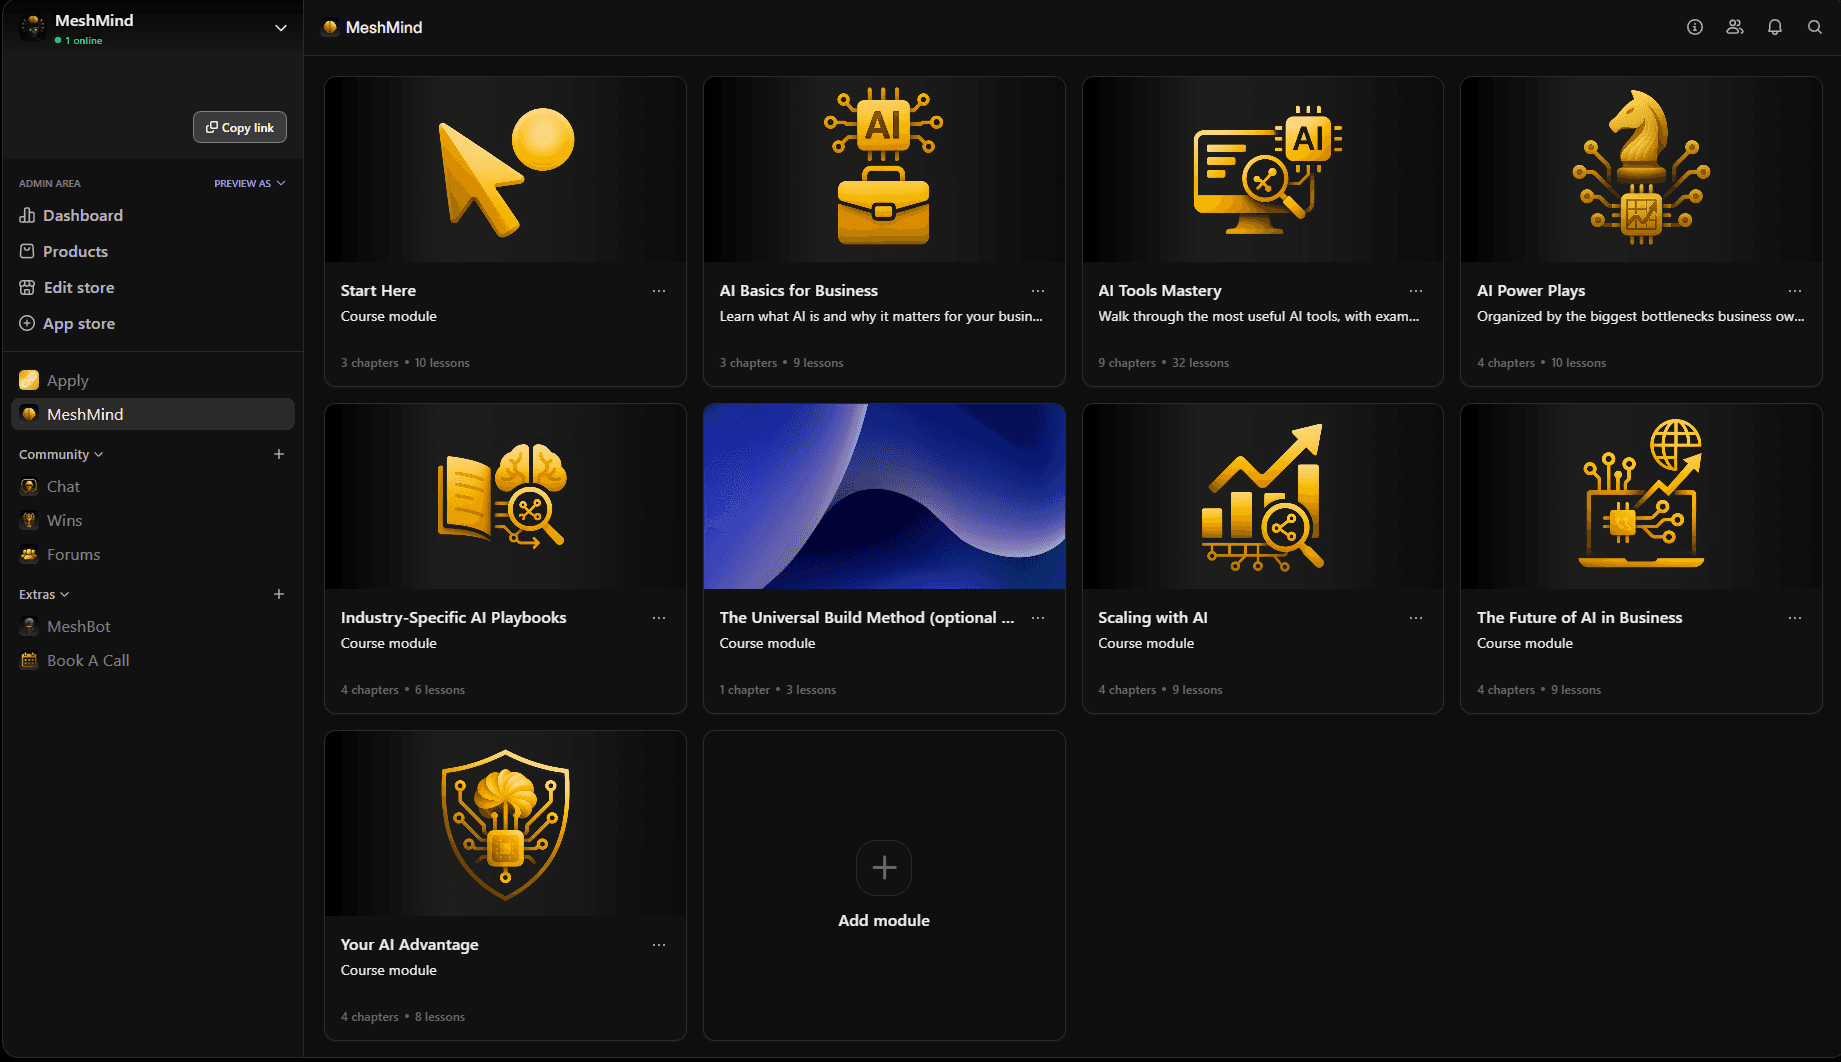
Task: Open the members icon in top bar
Action: pyautogui.click(x=1735, y=27)
